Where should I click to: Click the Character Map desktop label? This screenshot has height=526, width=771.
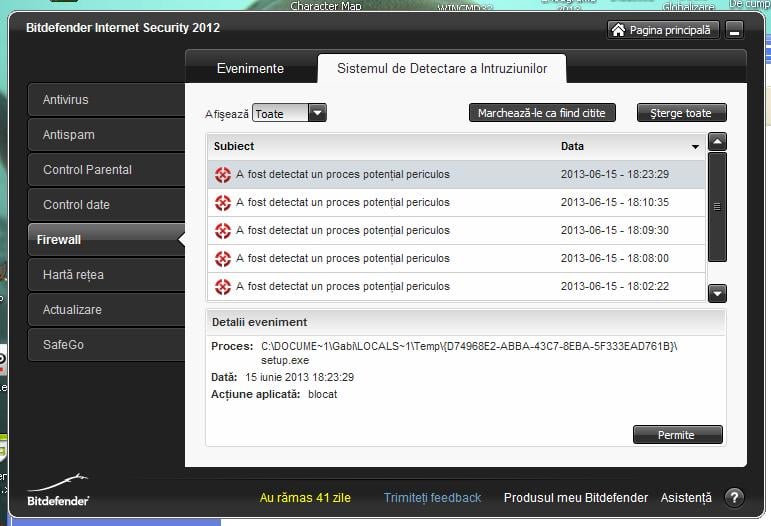(x=326, y=6)
